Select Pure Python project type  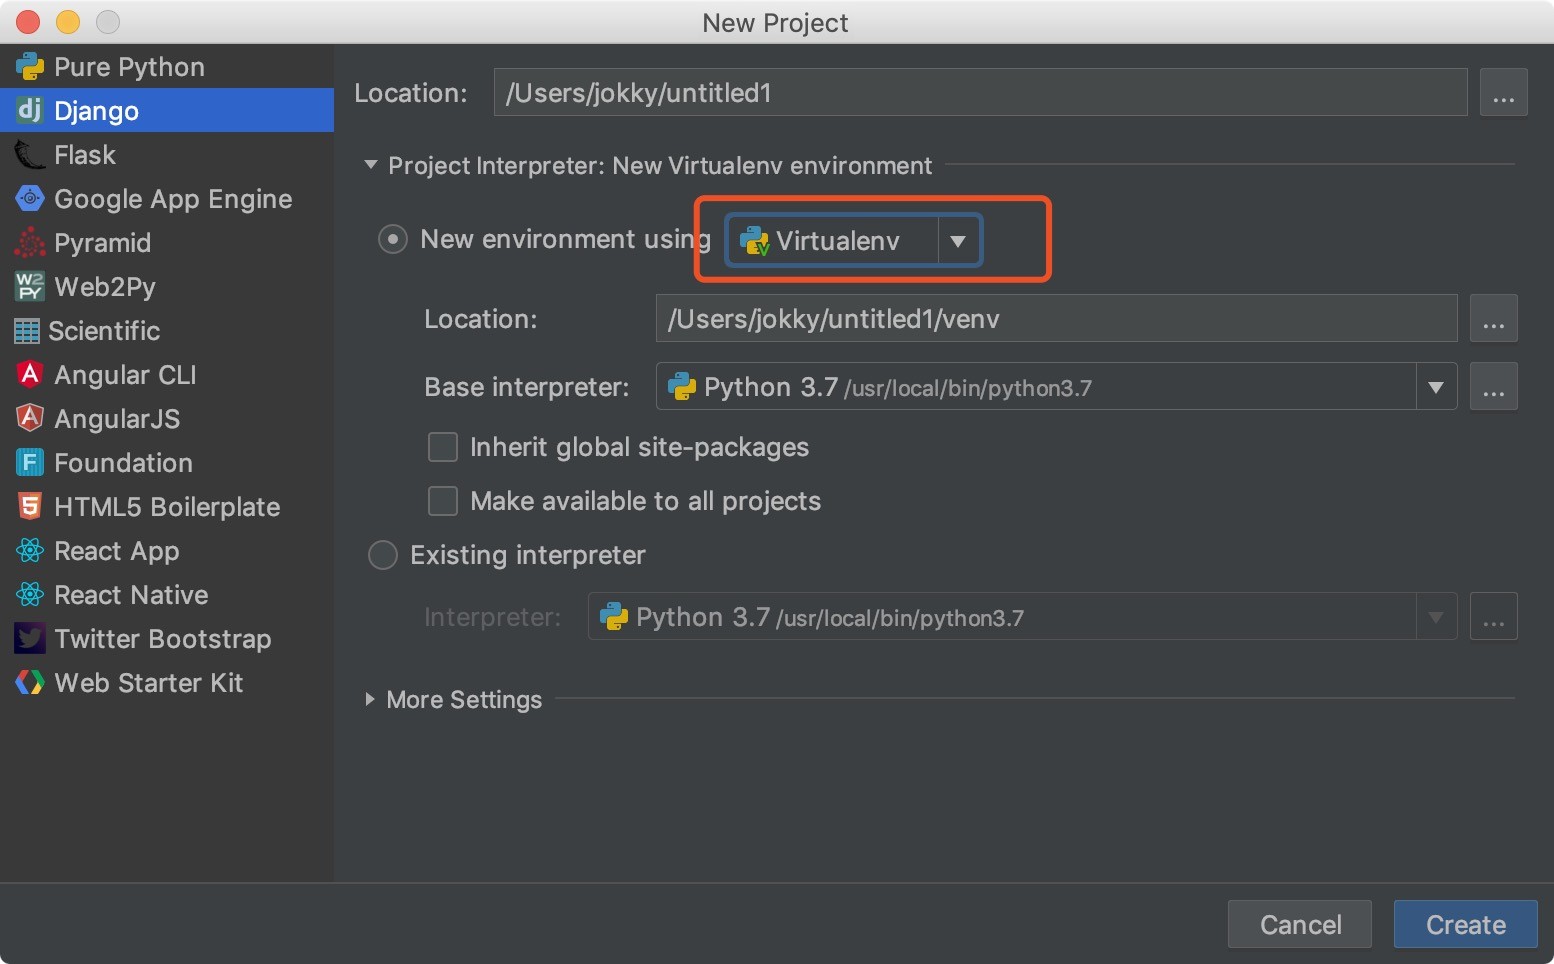click(167, 67)
